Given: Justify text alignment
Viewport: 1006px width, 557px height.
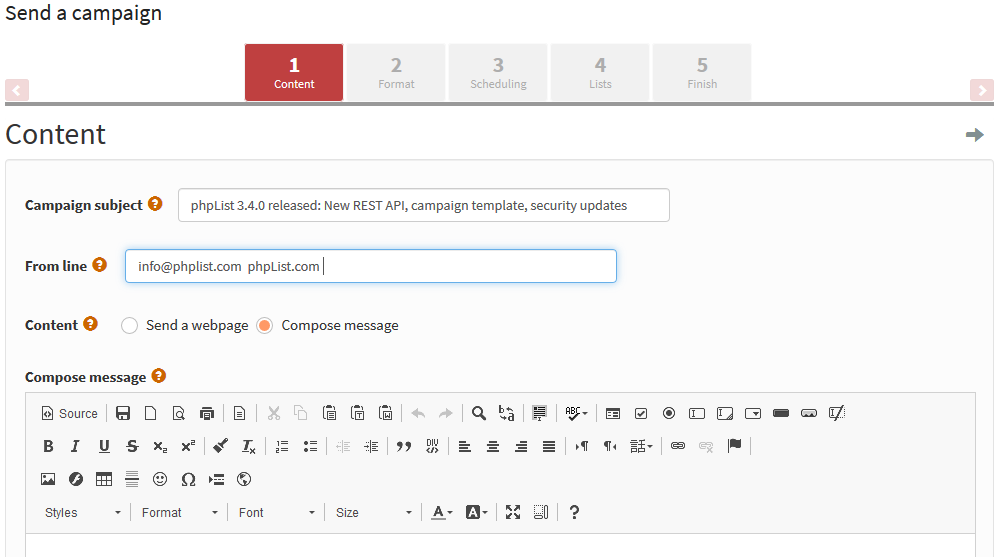Looking at the screenshot, I should [x=549, y=446].
